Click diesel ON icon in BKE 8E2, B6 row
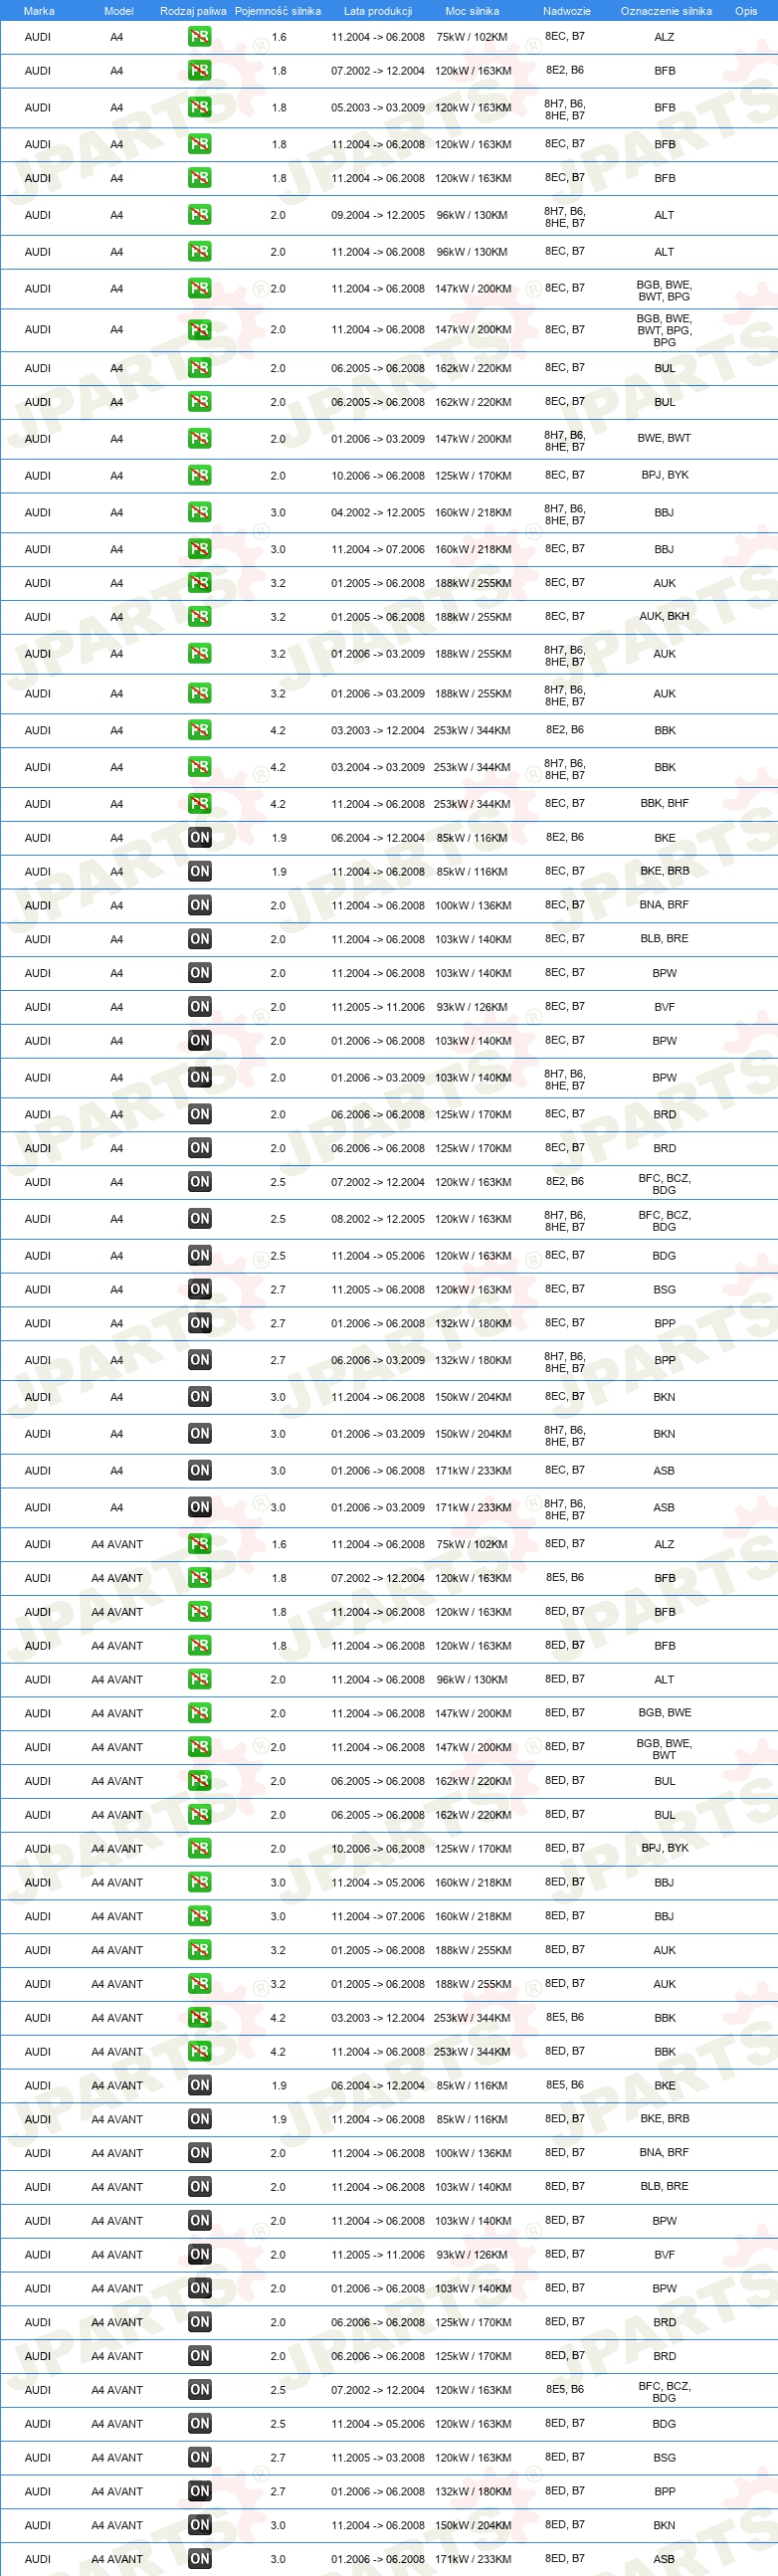Screen dimensions: 778x2576 [200, 838]
